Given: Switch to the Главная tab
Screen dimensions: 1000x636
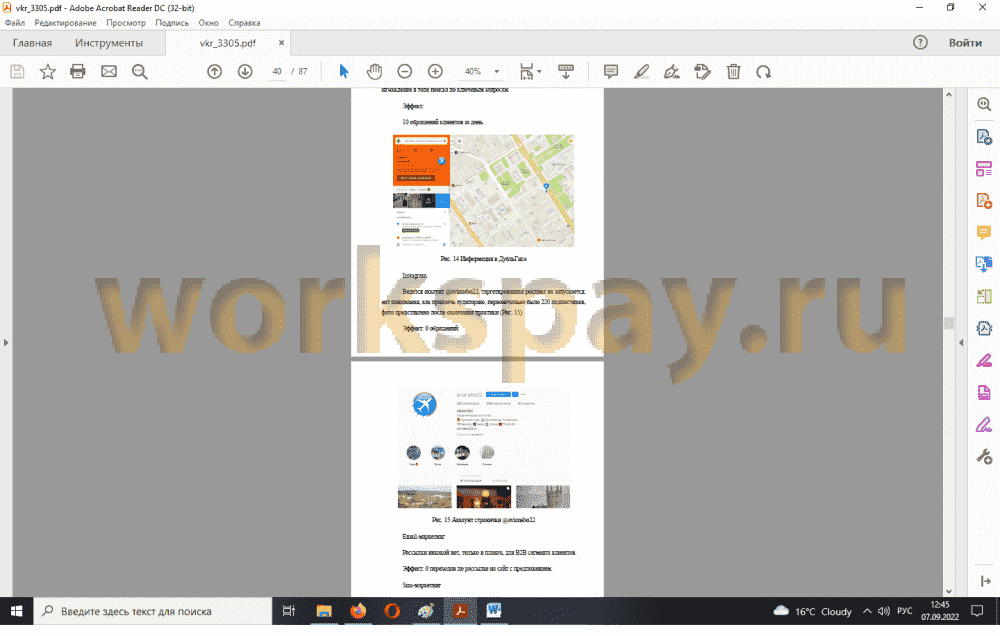Looking at the screenshot, I should point(33,43).
